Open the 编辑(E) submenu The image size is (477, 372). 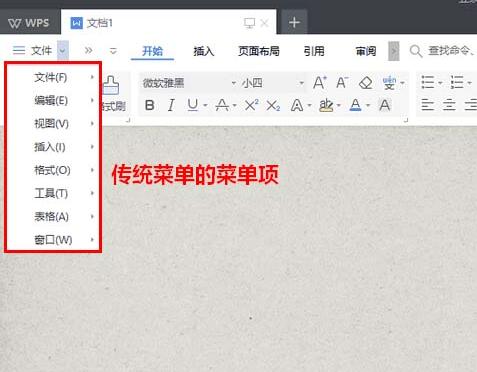[x=53, y=100]
